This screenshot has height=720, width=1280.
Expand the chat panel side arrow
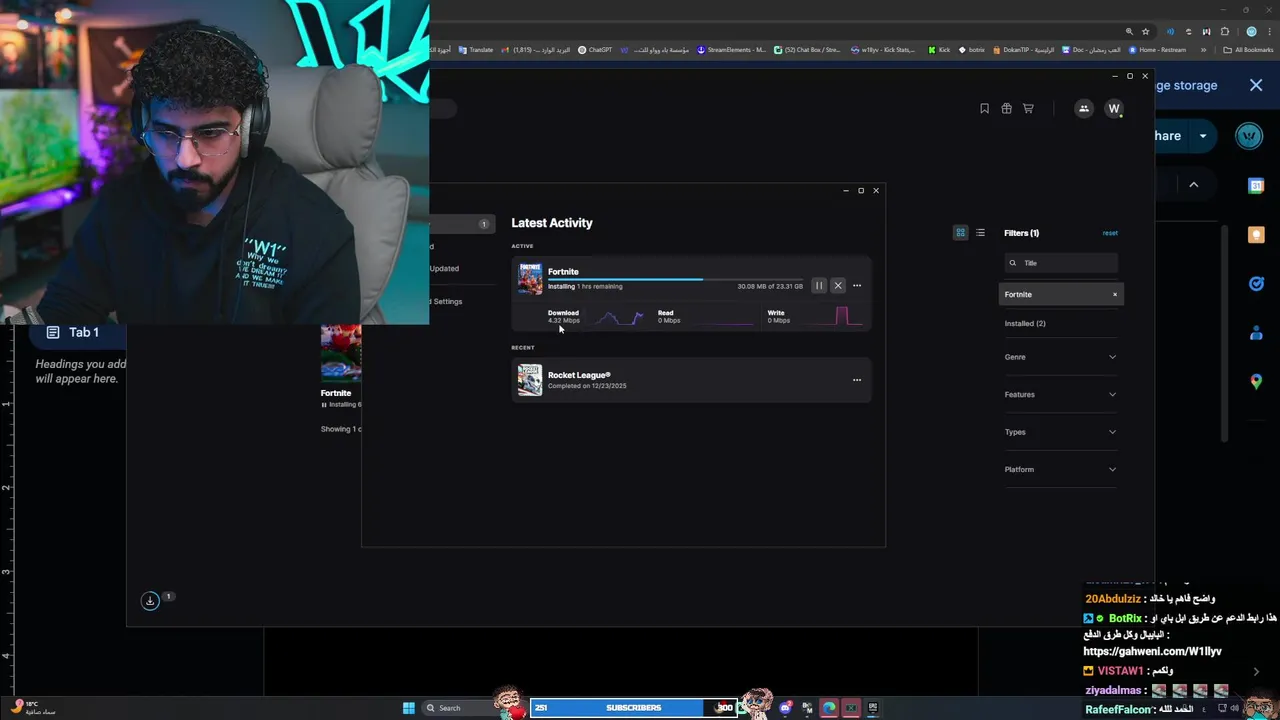[x=1256, y=671]
